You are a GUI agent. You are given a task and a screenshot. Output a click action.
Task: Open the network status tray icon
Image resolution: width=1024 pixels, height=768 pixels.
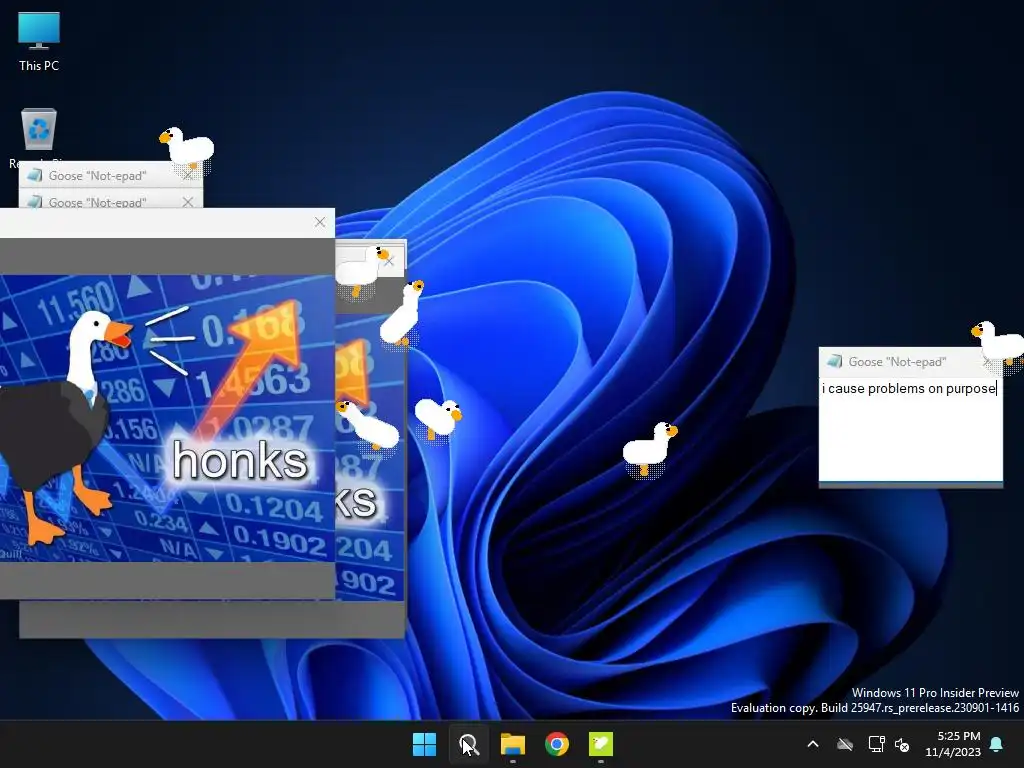(x=876, y=744)
